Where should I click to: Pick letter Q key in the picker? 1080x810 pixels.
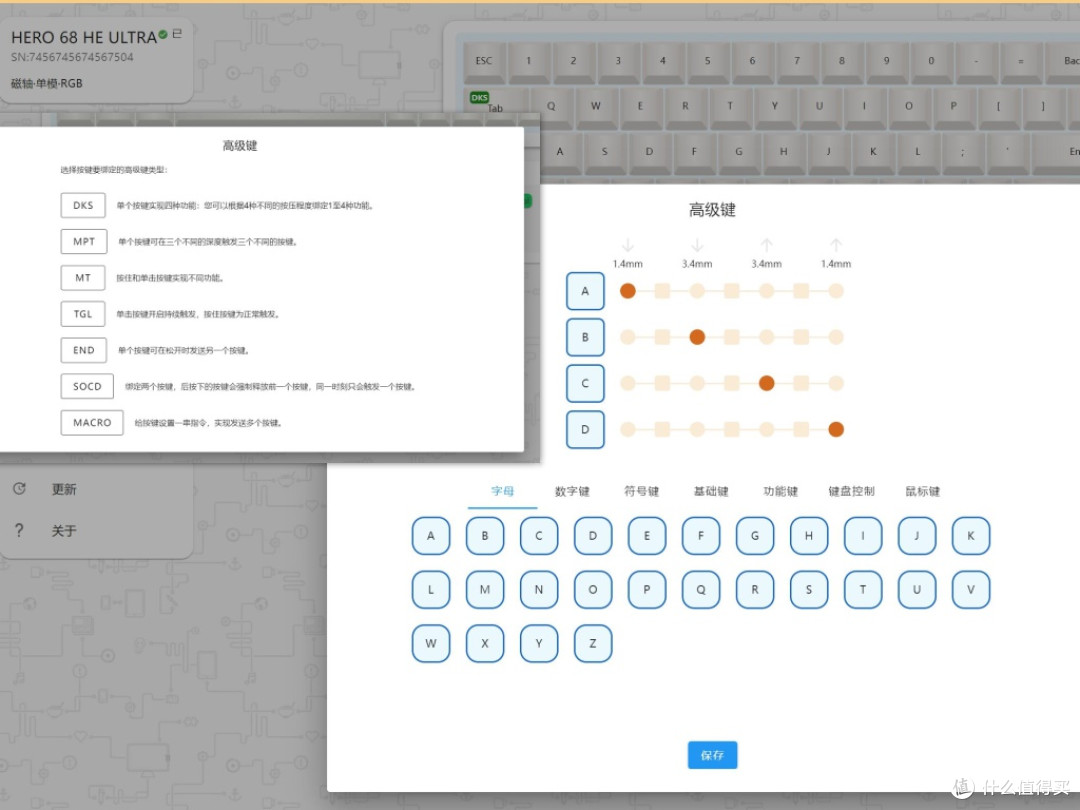pos(700,590)
